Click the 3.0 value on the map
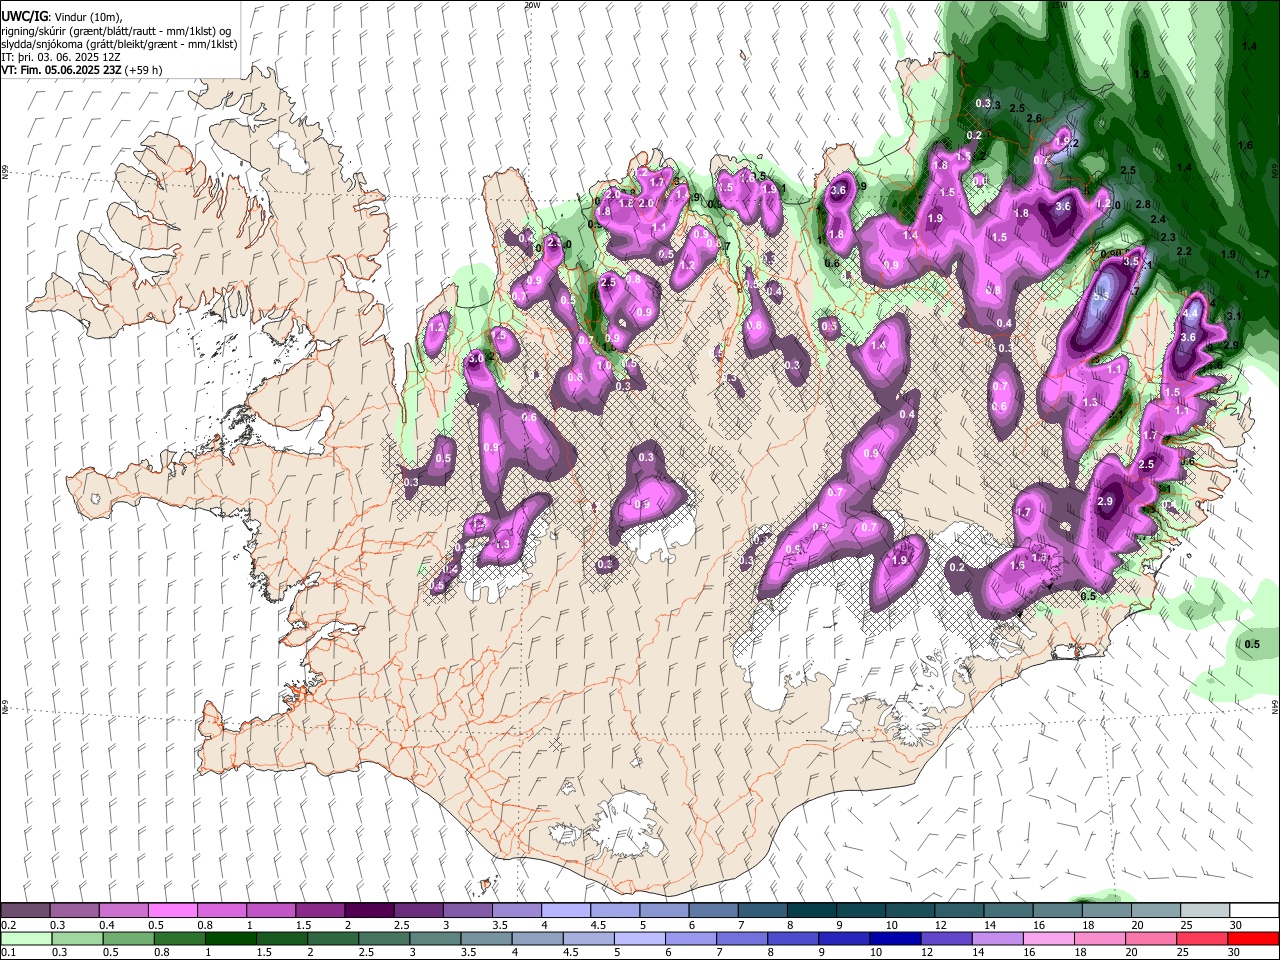1280x960 pixels. (476, 357)
